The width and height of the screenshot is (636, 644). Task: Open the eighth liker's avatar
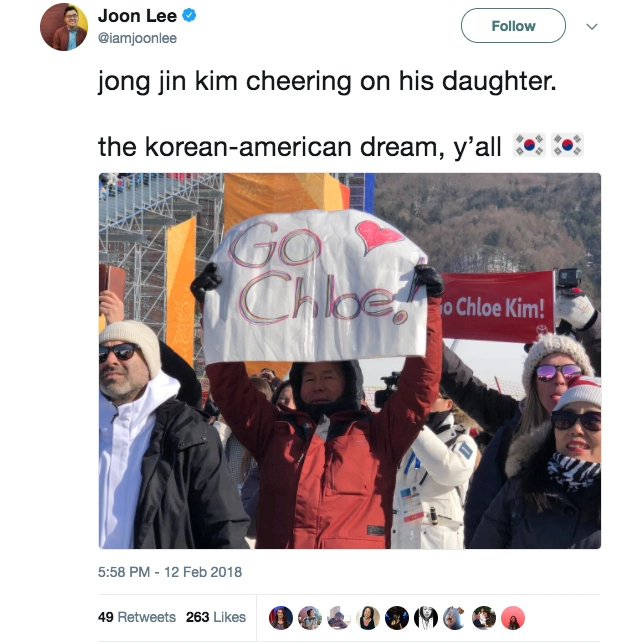484,618
